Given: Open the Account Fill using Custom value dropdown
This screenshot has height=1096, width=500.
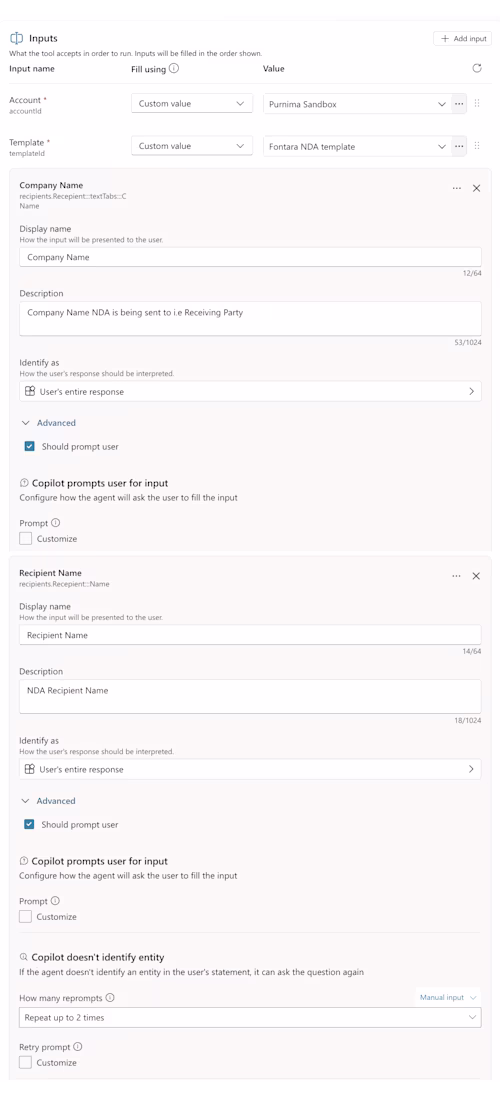Looking at the screenshot, I should [192, 103].
